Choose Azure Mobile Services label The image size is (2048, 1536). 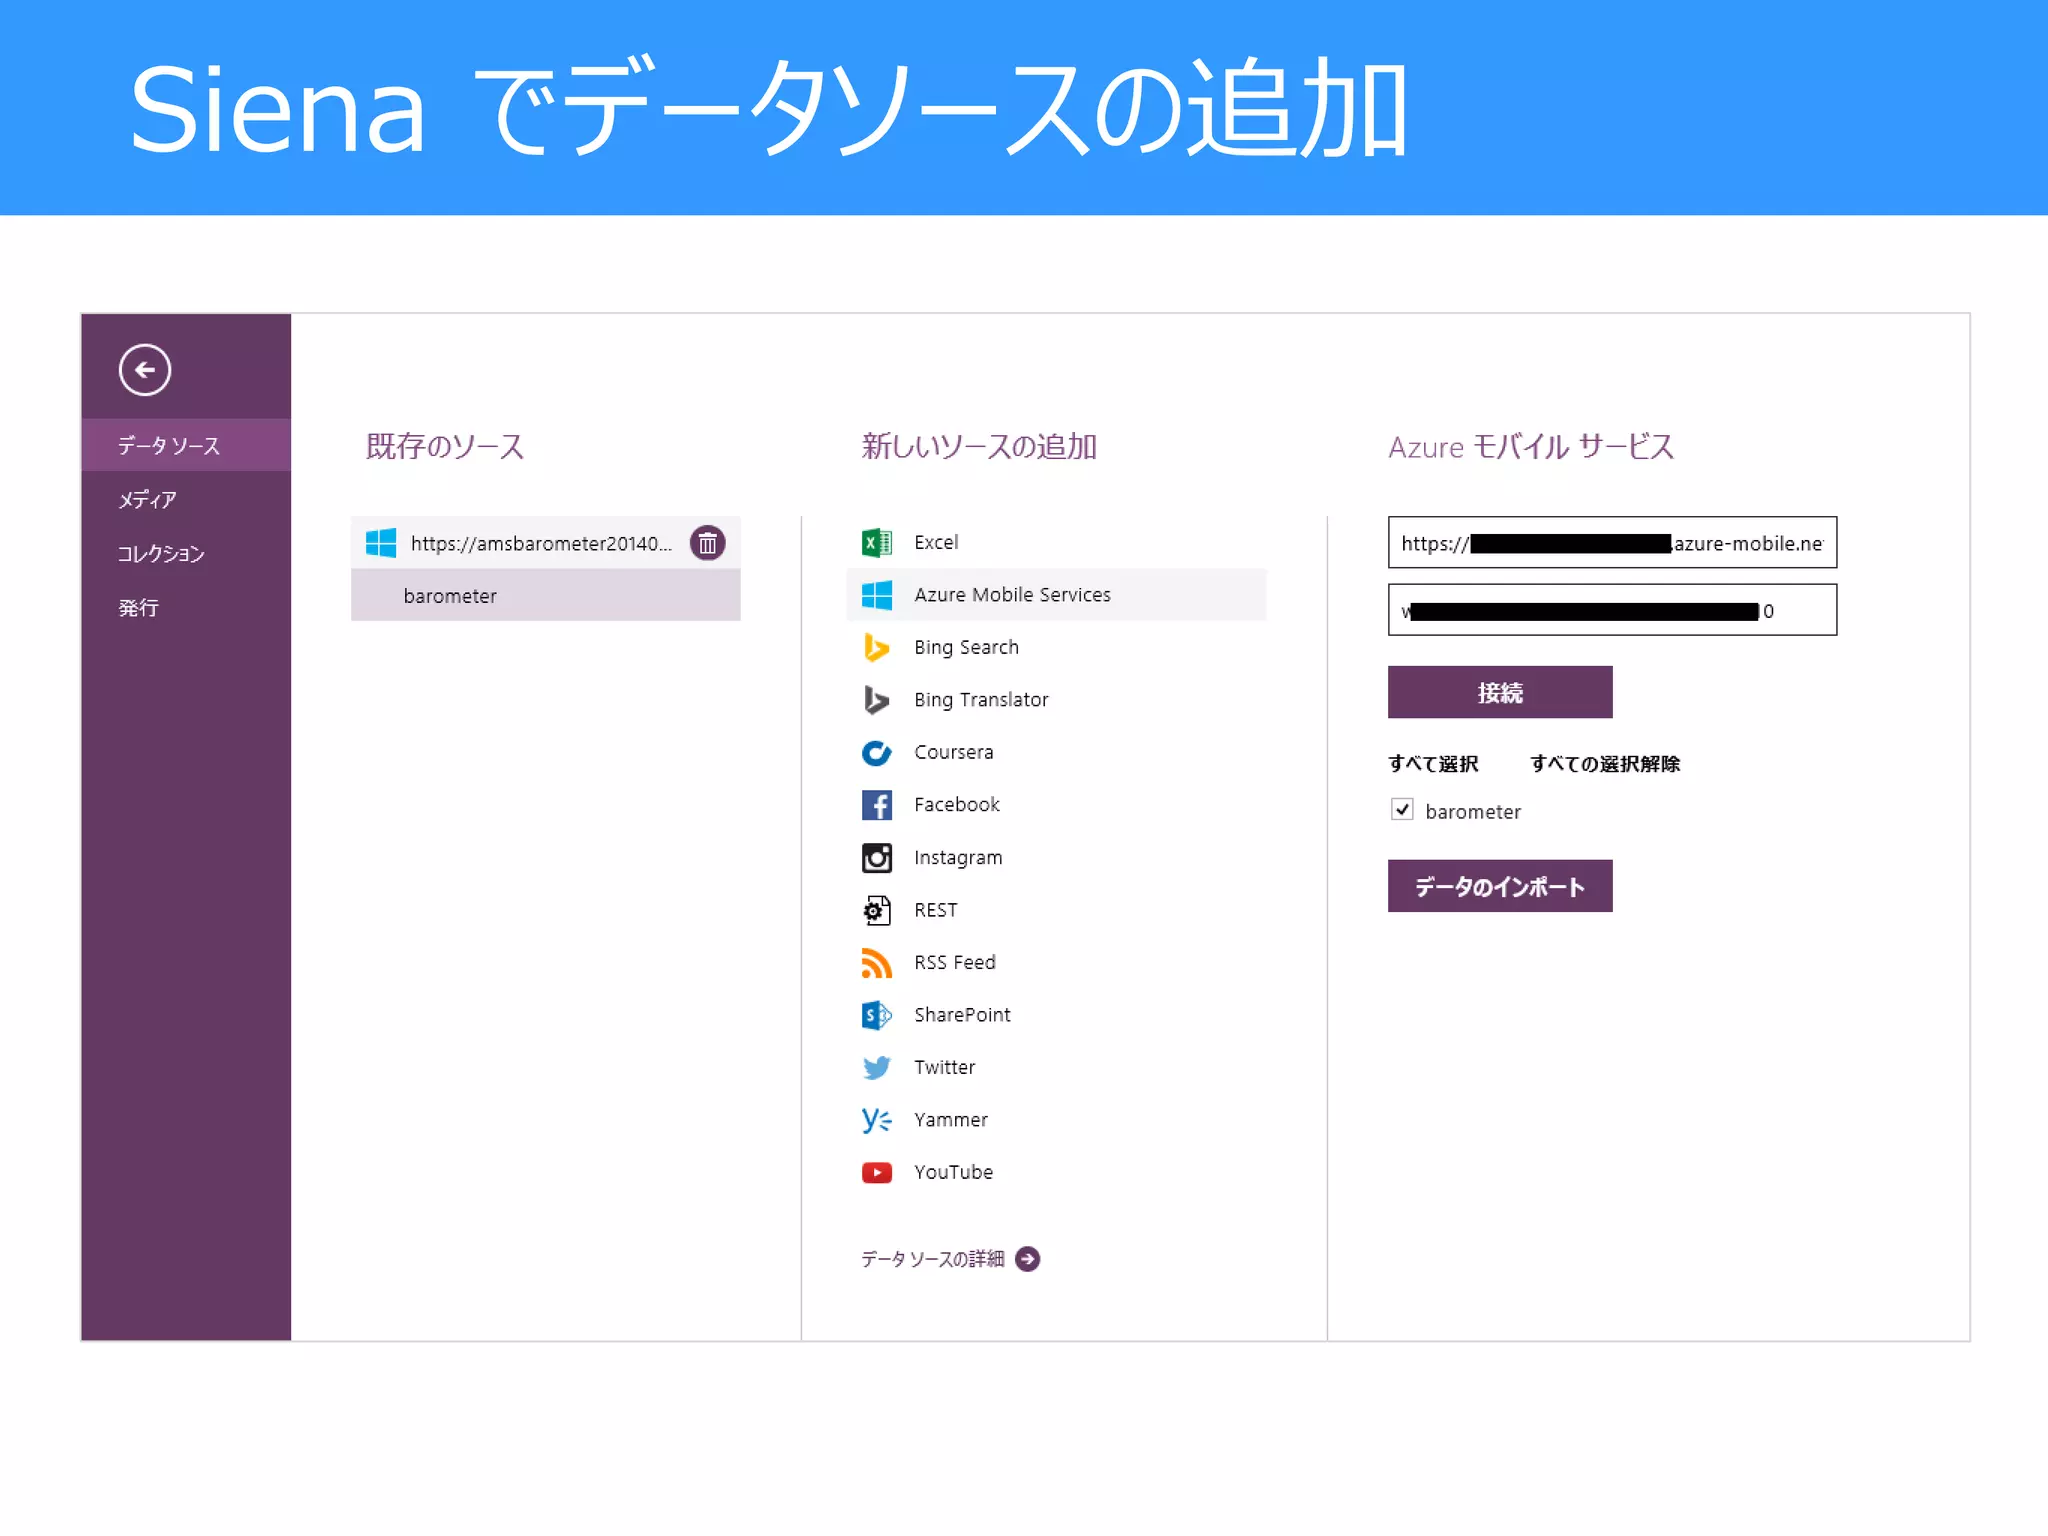point(1012,595)
